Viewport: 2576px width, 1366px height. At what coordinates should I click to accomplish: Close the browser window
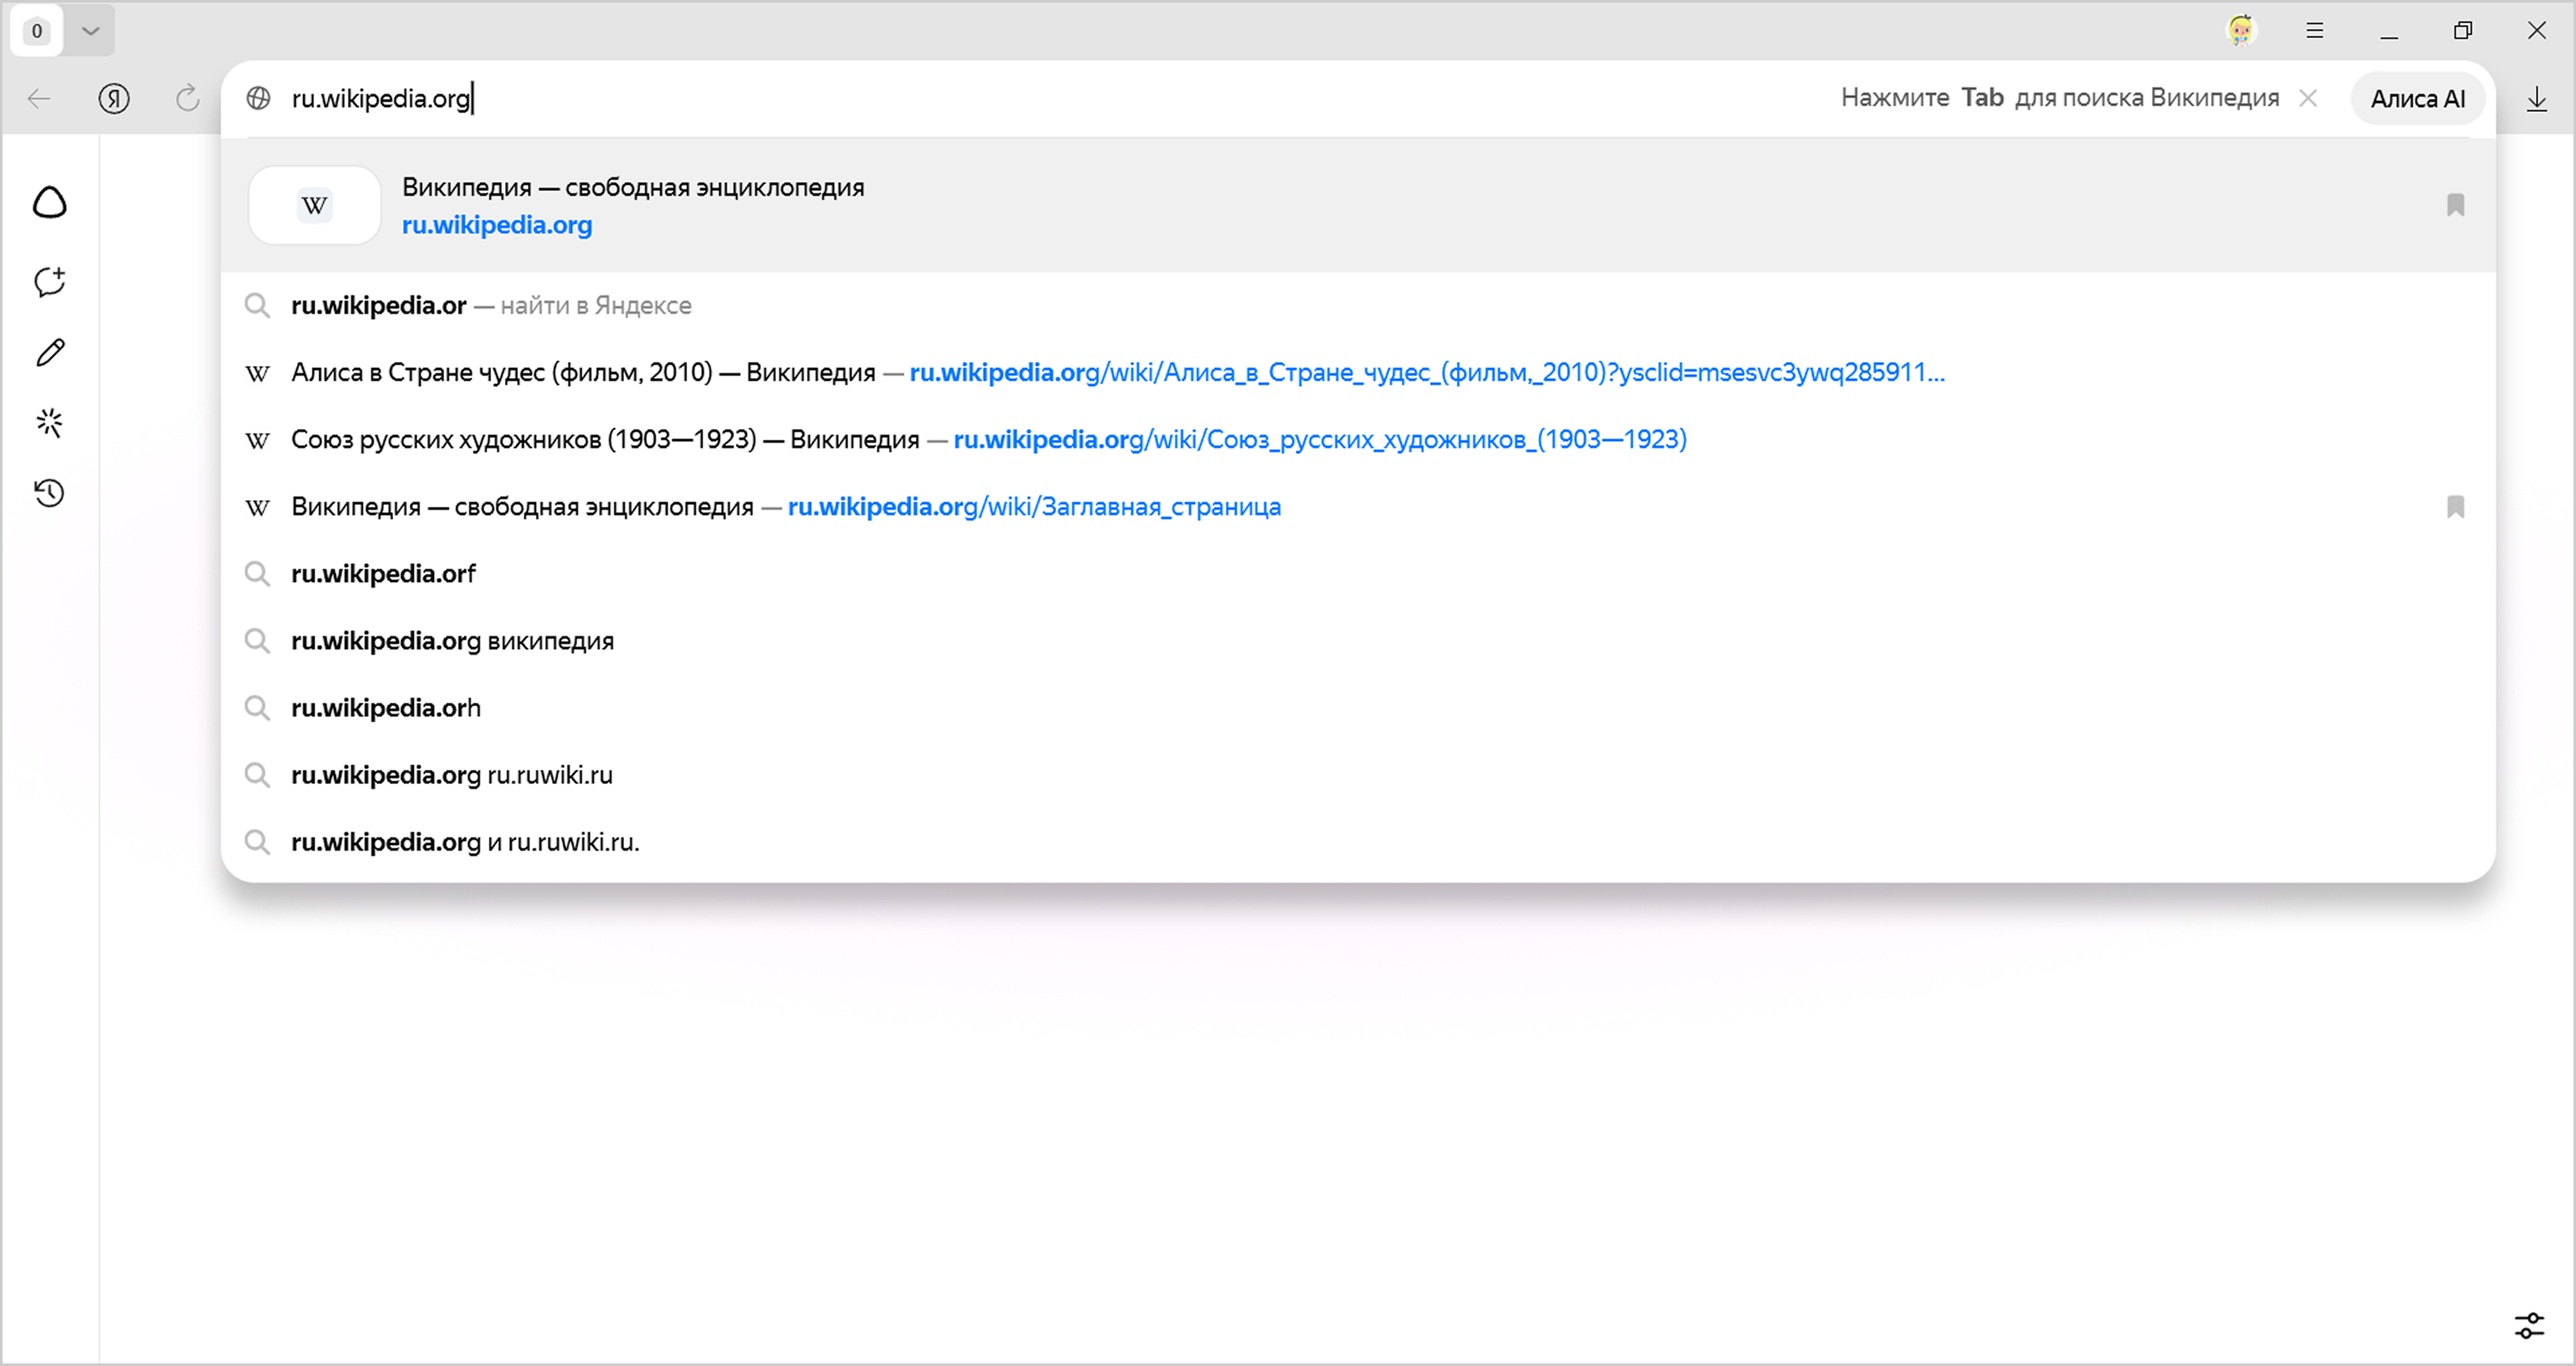pyautogui.click(x=2537, y=31)
